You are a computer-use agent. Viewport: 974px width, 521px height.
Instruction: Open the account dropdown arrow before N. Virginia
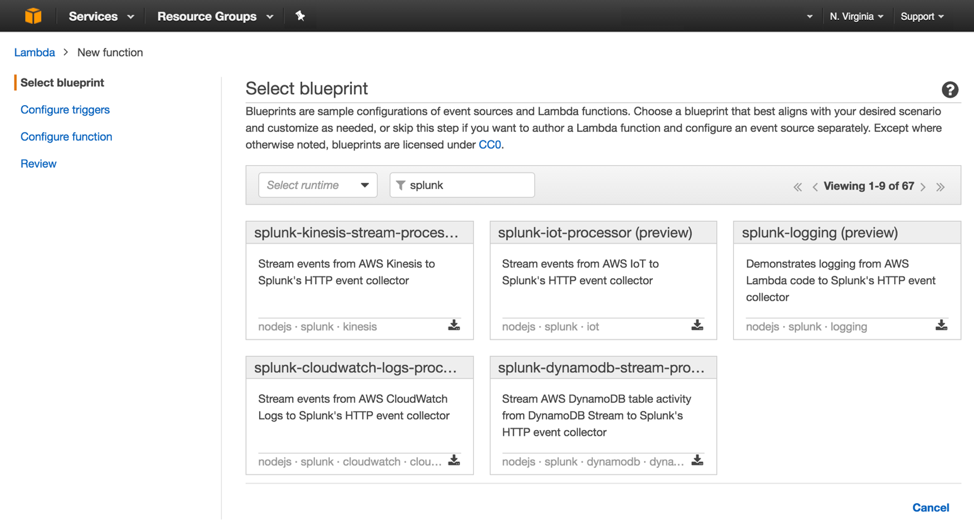click(809, 17)
